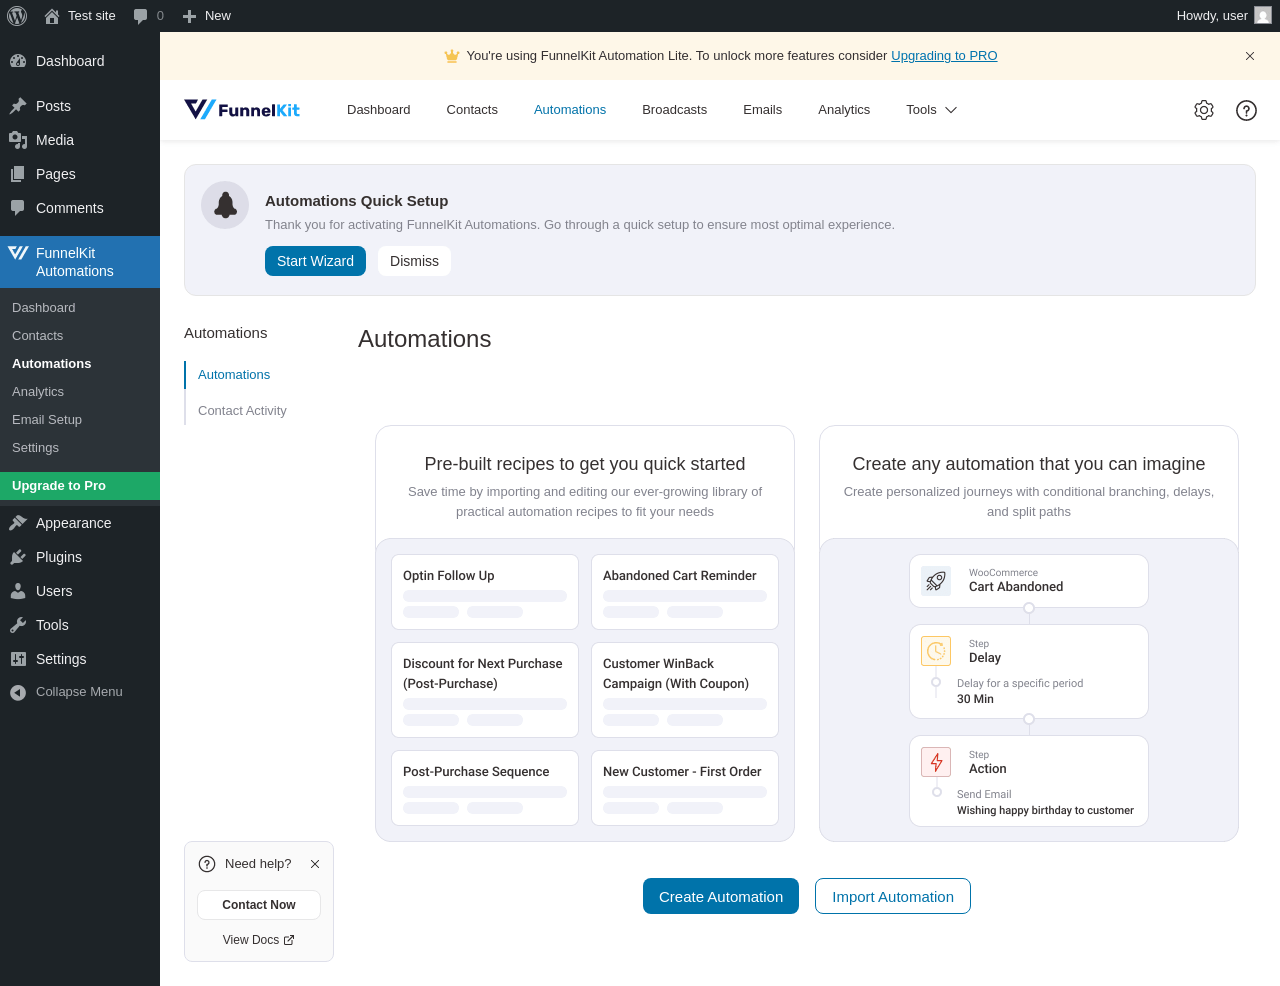The width and height of the screenshot is (1280, 986).
Task: Click the Create Automation button
Action: [721, 896]
